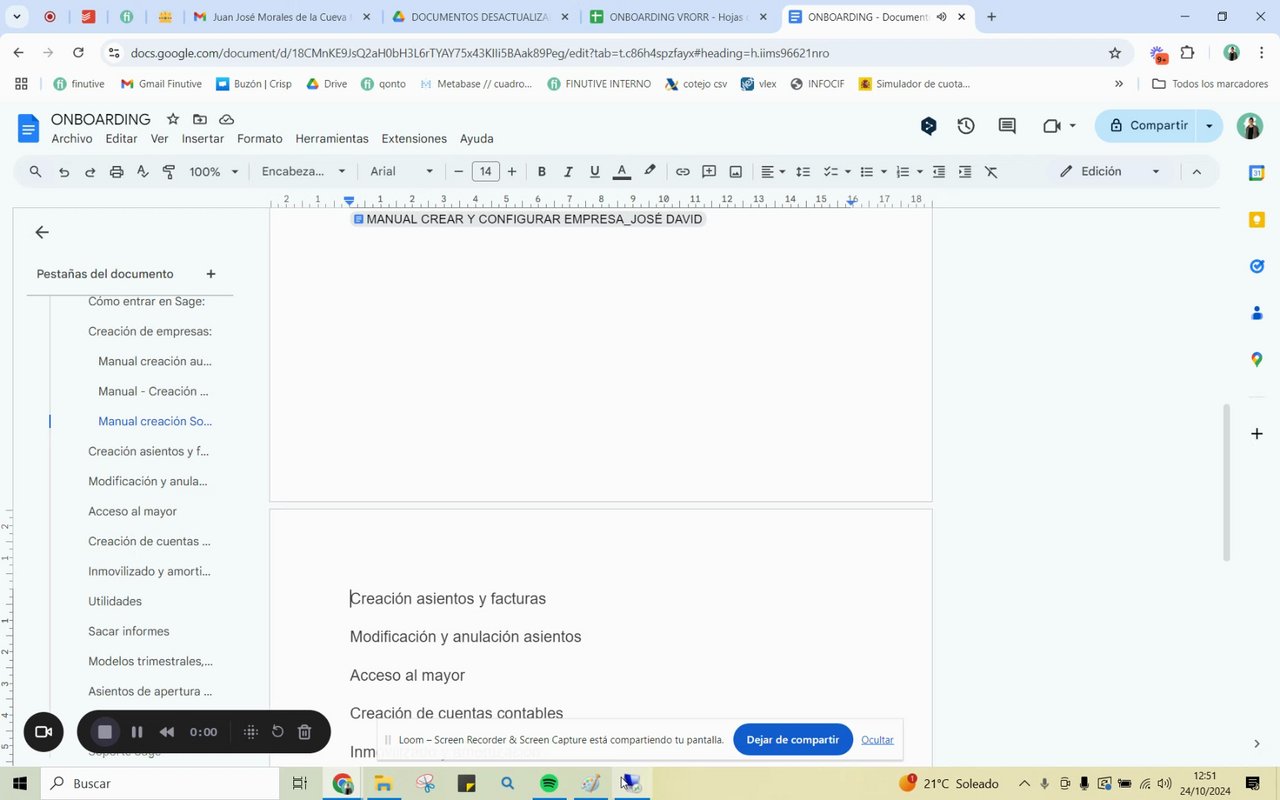Open the Edición mode dropdown
1280x800 pixels.
(1110, 172)
